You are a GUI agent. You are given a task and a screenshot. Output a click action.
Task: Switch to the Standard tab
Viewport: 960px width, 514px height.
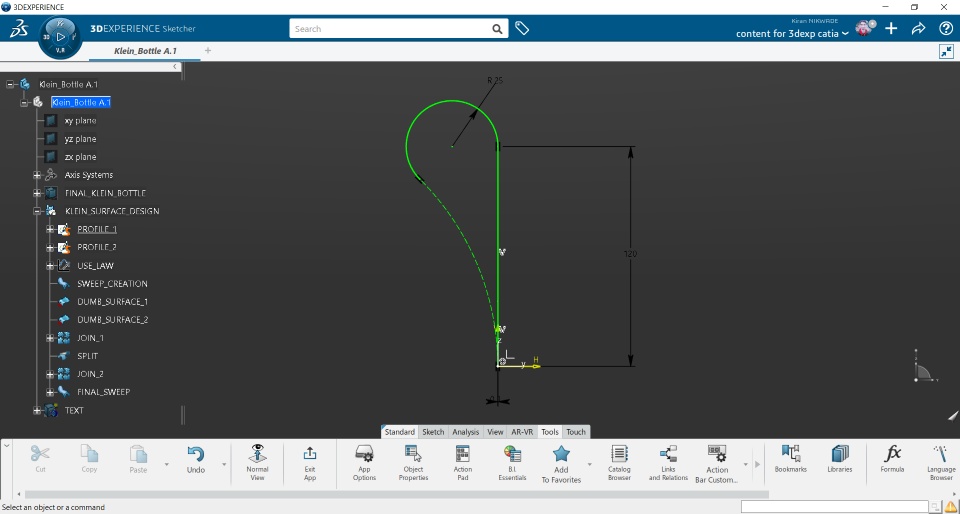tap(399, 431)
